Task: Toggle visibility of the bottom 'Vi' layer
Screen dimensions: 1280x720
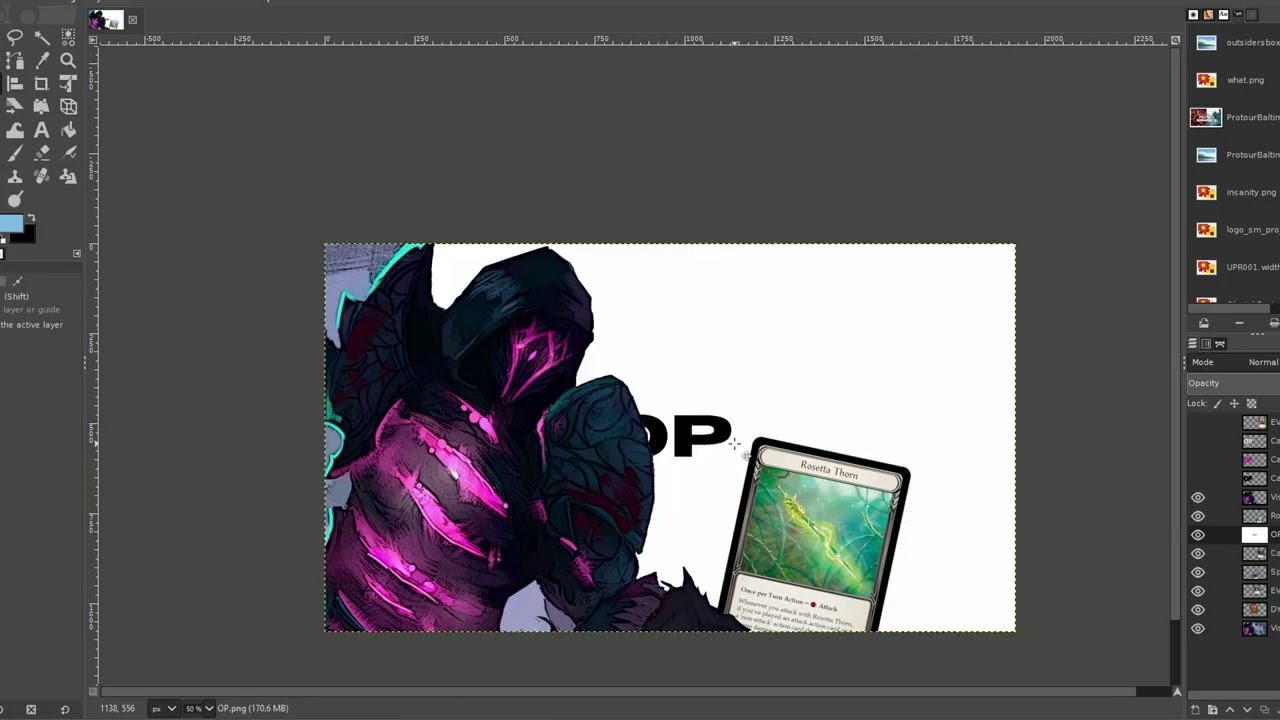Action: 1198,628
